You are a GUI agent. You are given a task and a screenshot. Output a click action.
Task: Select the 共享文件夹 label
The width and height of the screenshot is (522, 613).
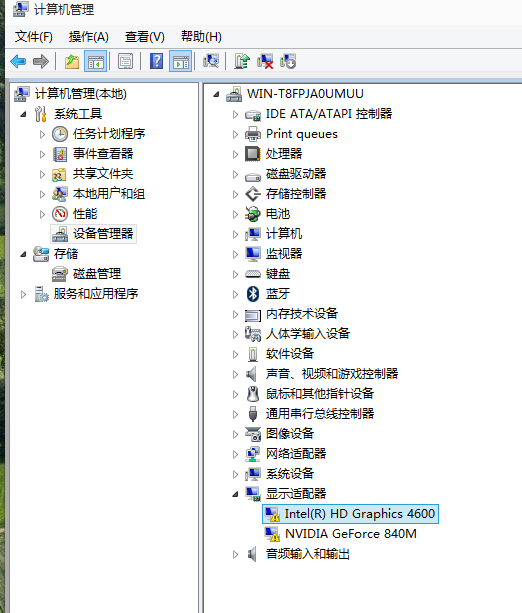[x=103, y=174]
